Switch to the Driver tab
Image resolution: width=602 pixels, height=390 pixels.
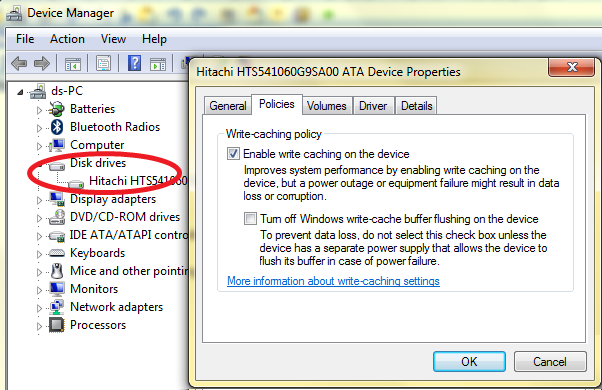pos(373,106)
